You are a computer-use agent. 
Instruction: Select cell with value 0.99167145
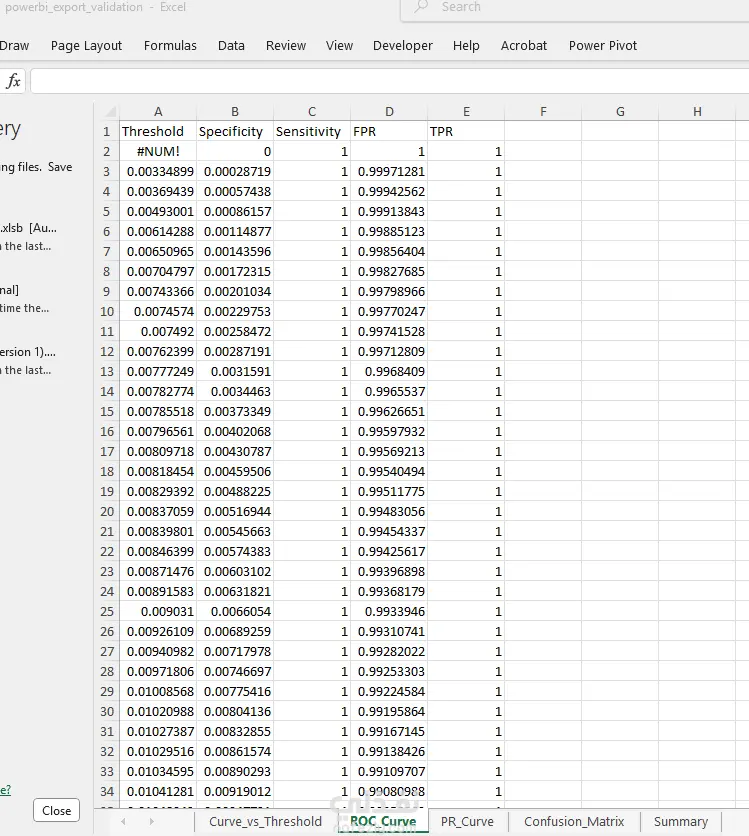pos(389,732)
